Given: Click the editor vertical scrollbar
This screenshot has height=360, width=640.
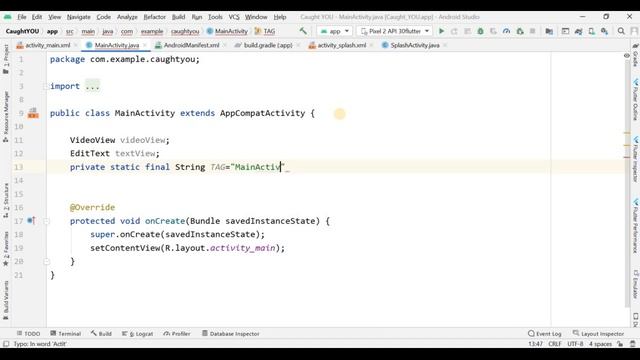Looking at the screenshot, I should [627, 184].
